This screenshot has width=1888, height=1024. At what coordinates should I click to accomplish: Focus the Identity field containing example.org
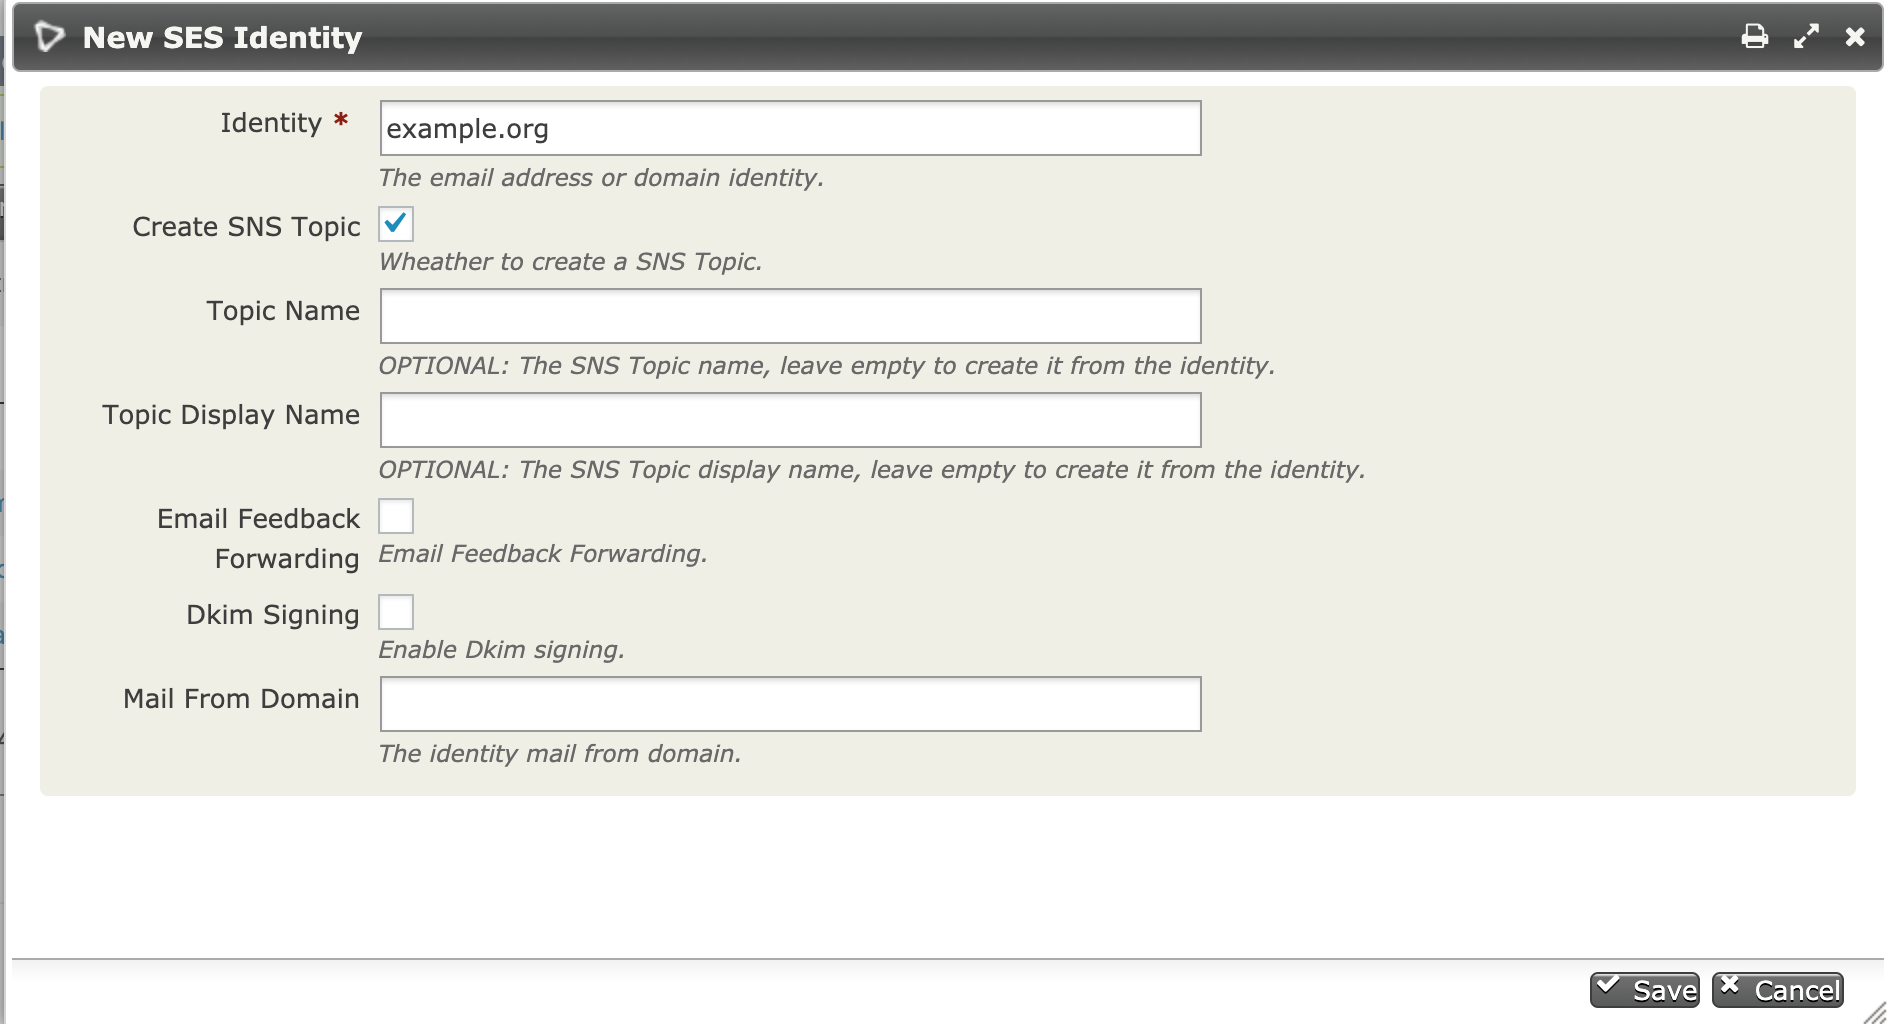tap(790, 128)
